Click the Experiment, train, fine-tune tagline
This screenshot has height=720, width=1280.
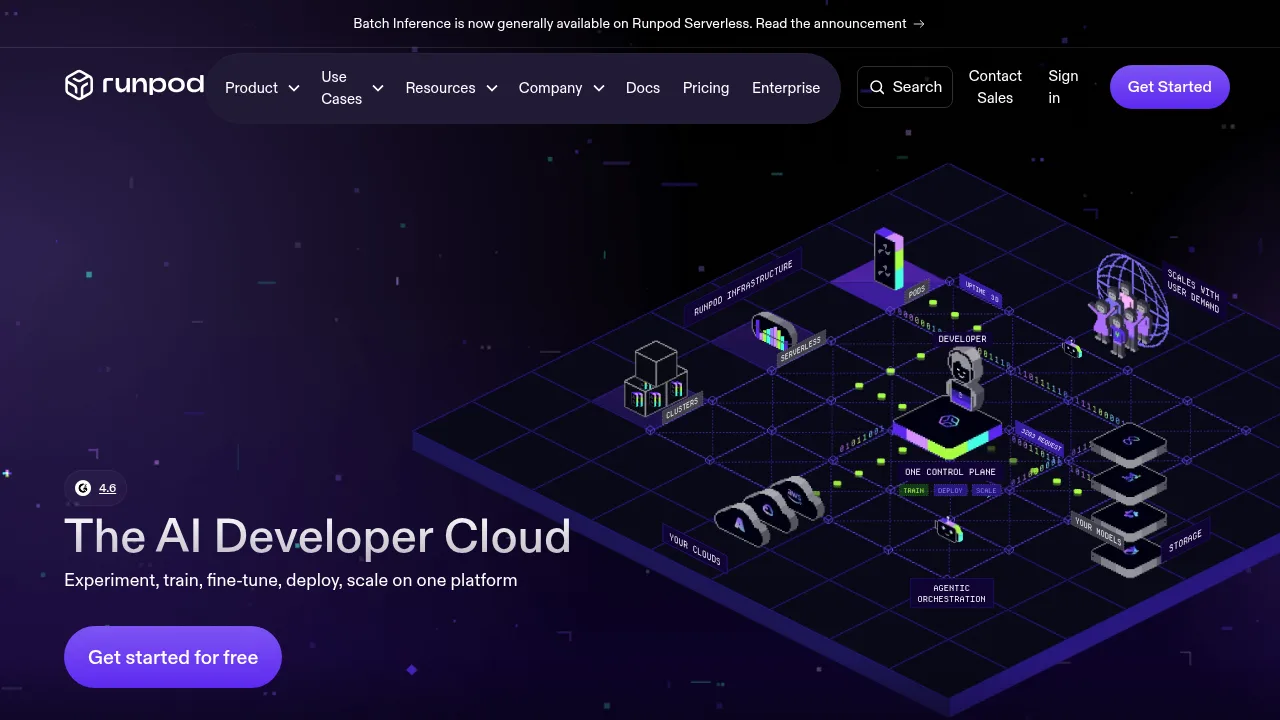click(291, 580)
